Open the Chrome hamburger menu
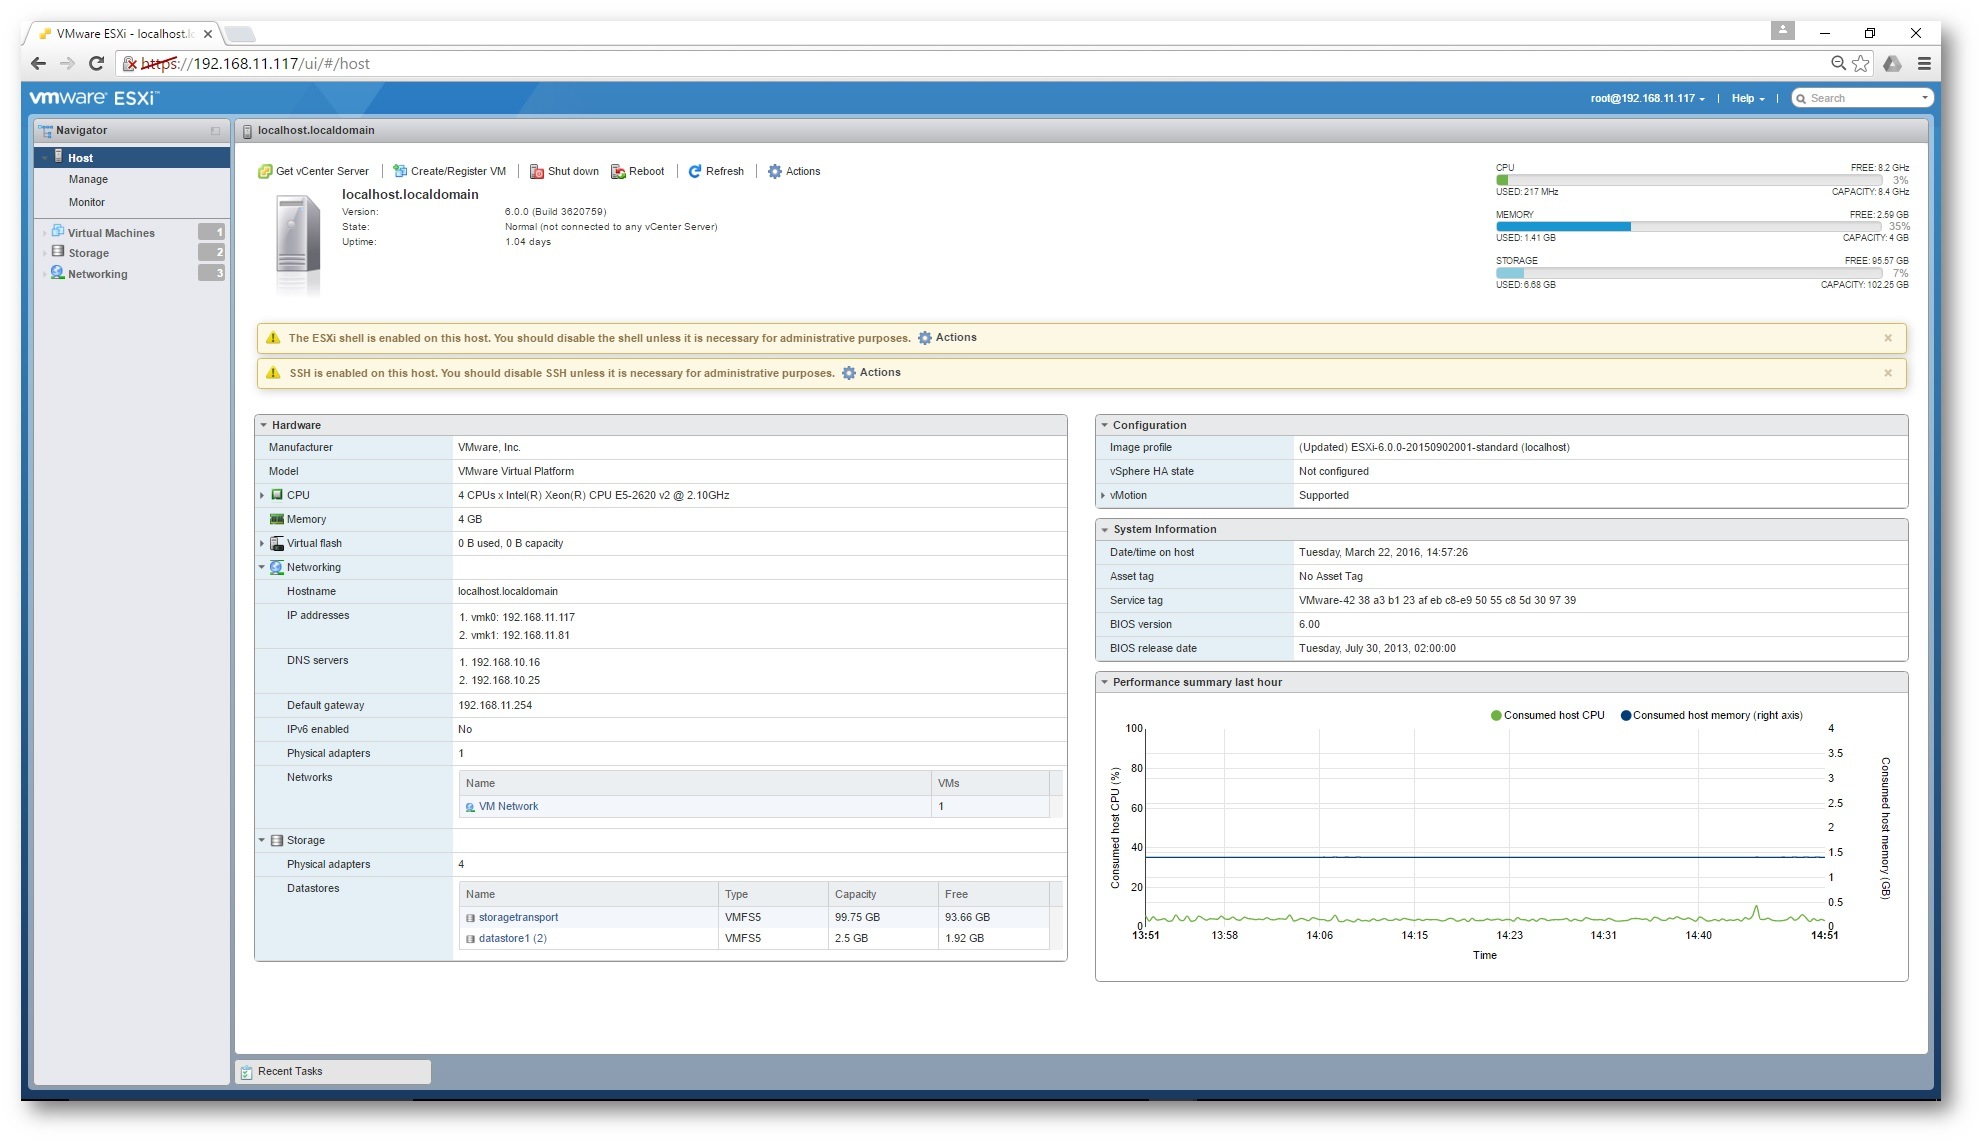The height and width of the screenshot is (1143, 1983). pos(1924,64)
